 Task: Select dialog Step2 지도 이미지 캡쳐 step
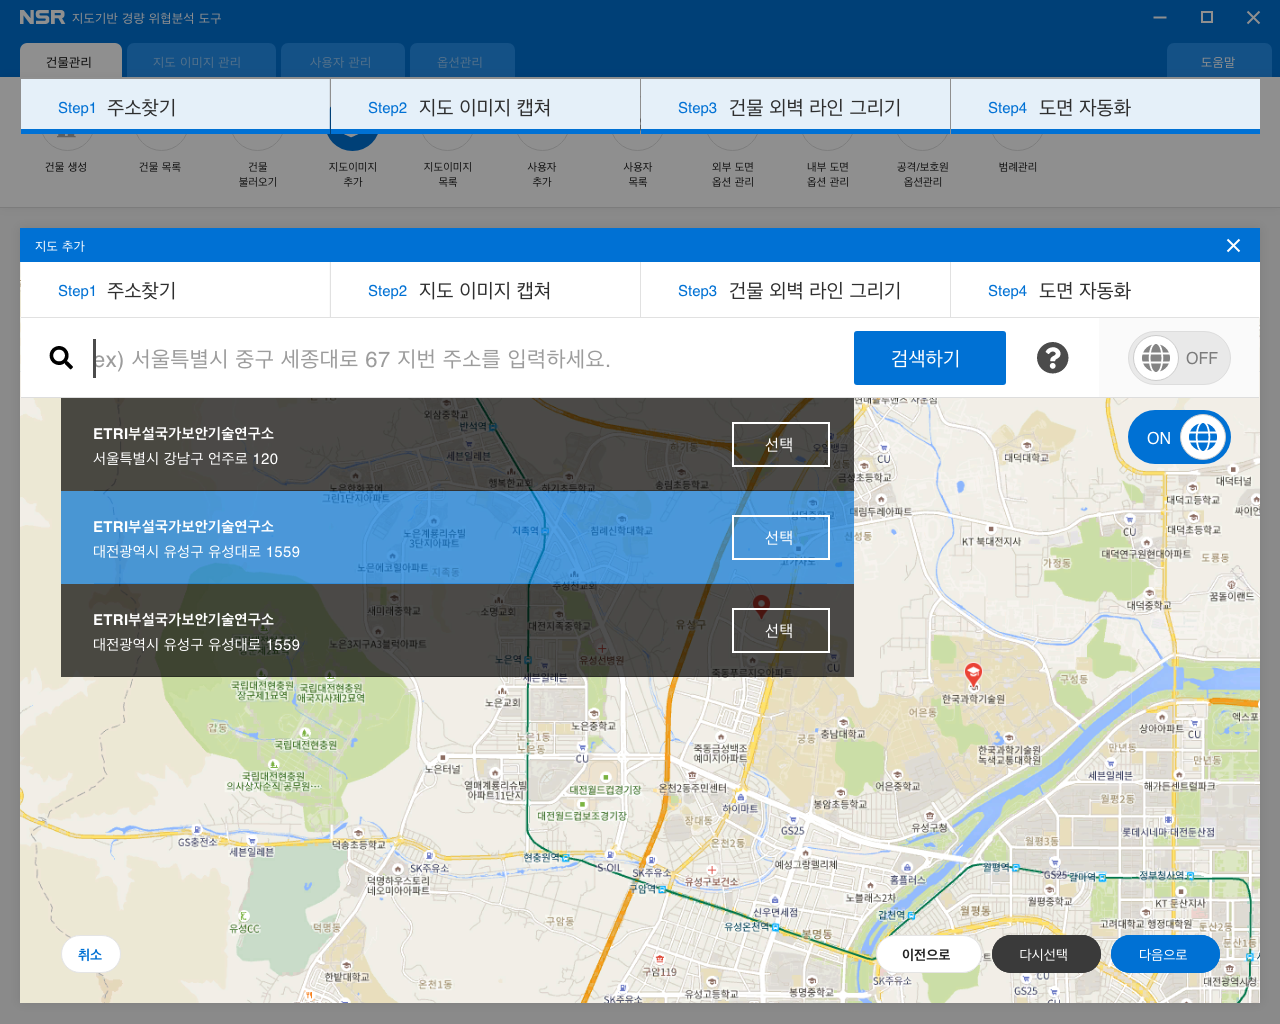pos(485,290)
